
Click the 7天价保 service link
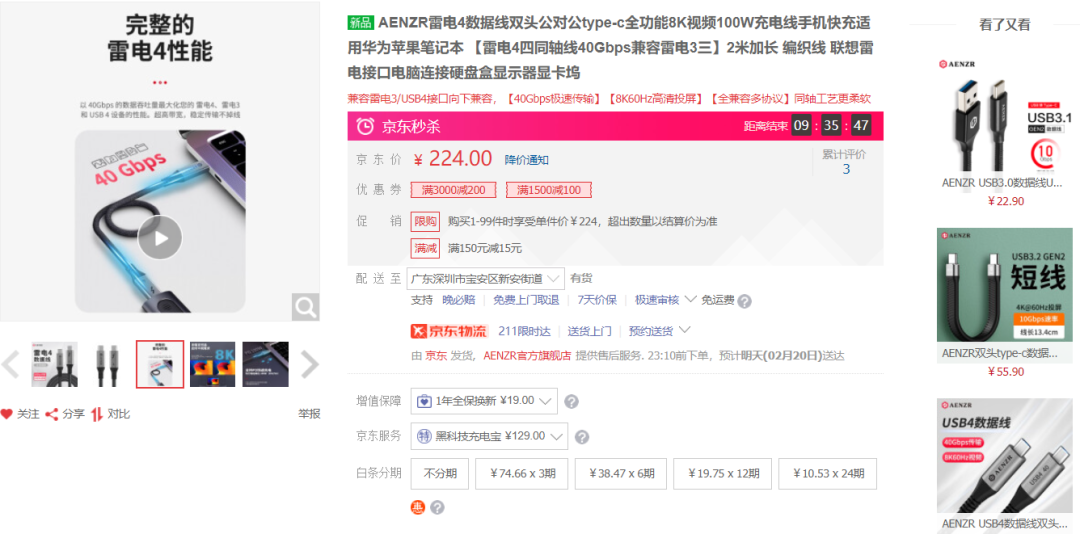(x=596, y=300)
